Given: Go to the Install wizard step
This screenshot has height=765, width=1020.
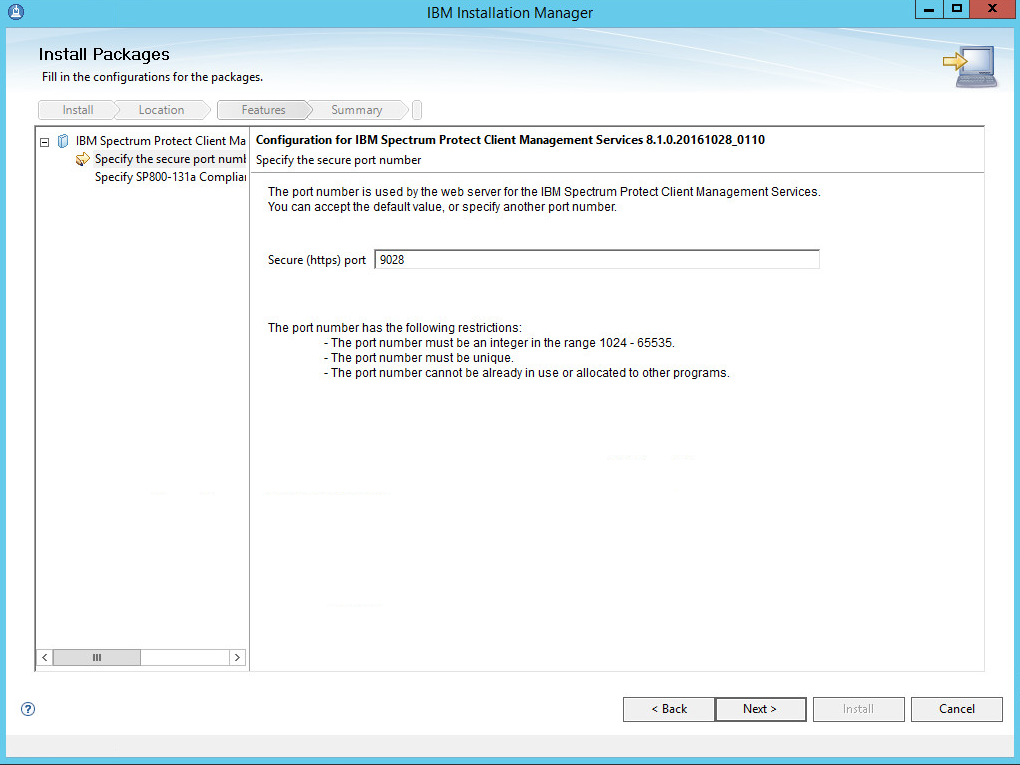Looking at the screenshot, I should [77, 110].
